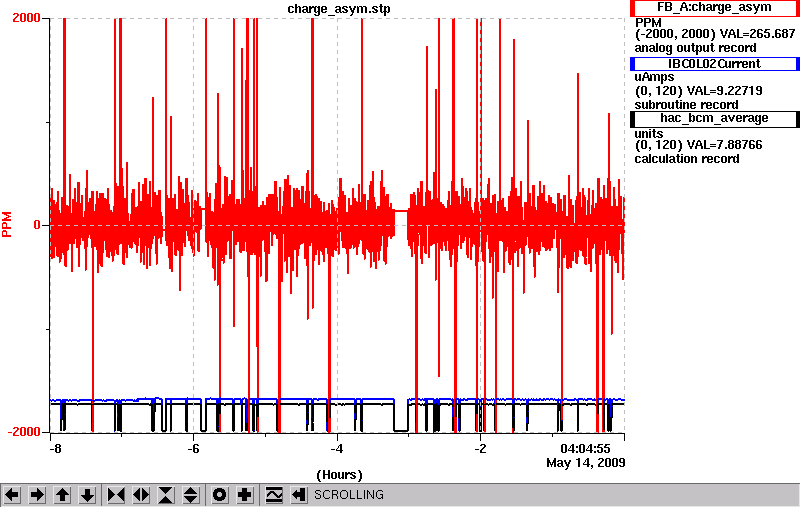The width and height of the screenshot is (800, 507).
Task: Click the 'calculation record' text
Action: tap(687, 159)
